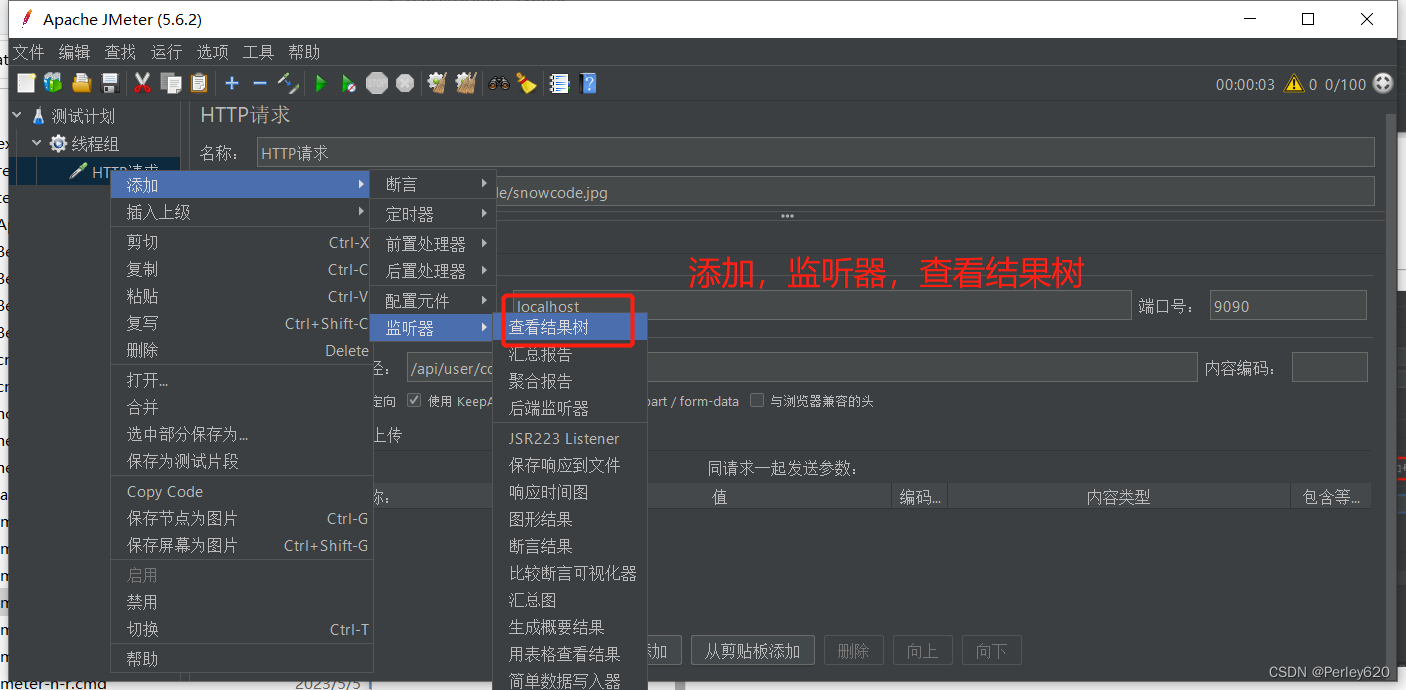1406x690 pixels.
Task: Click the Stop test icon
Action: click(377, 84)
